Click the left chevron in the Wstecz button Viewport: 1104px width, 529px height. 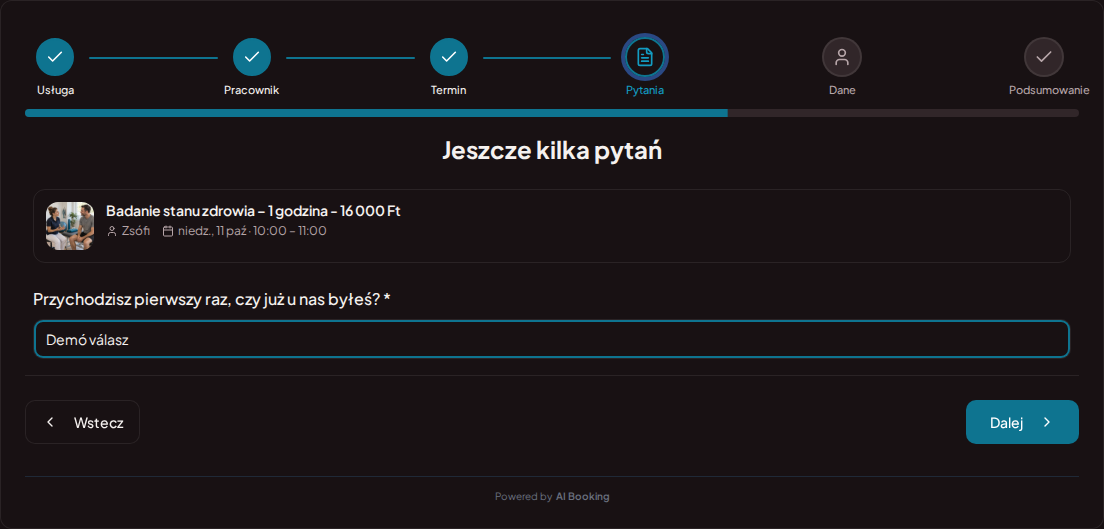[x=50, y=422]
